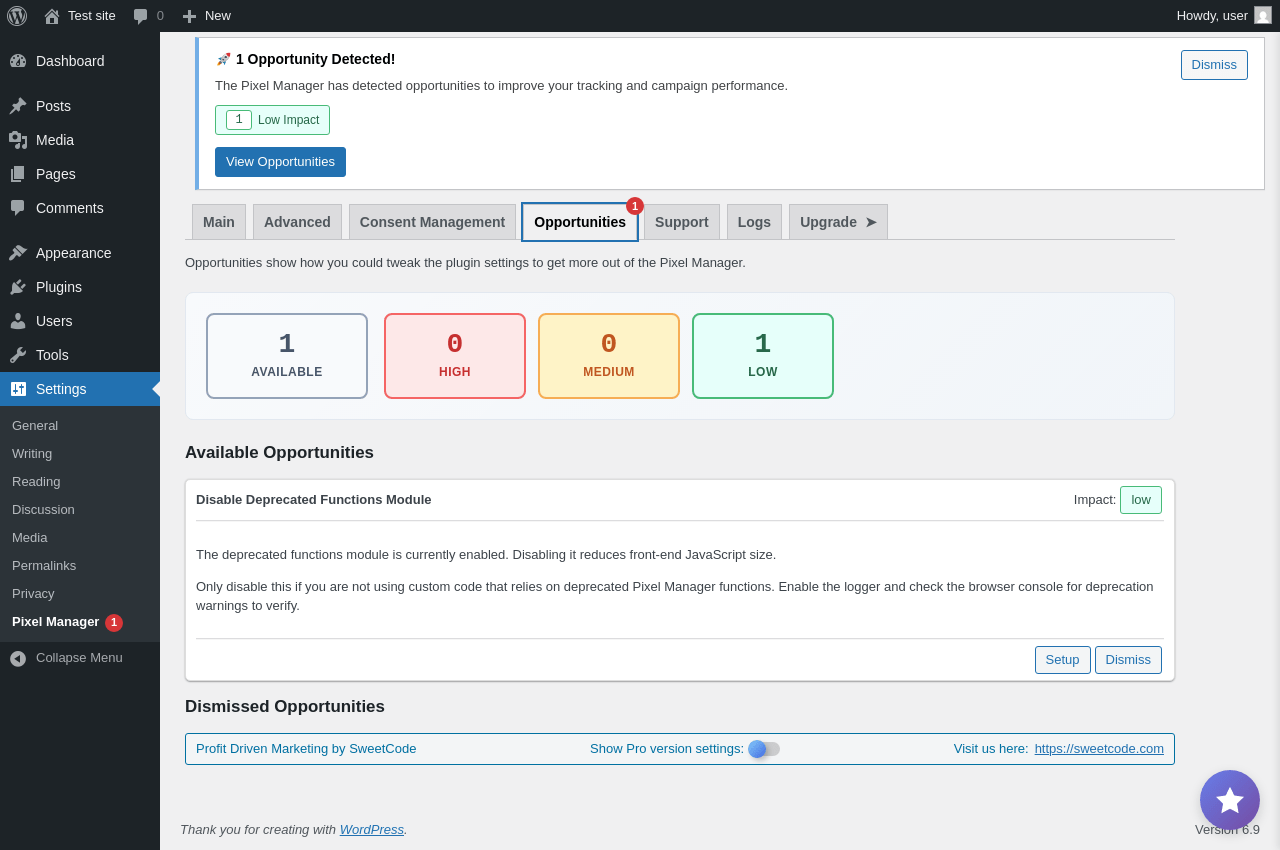Select the Upgrade tab with arrow

click(x=838, y=222)
